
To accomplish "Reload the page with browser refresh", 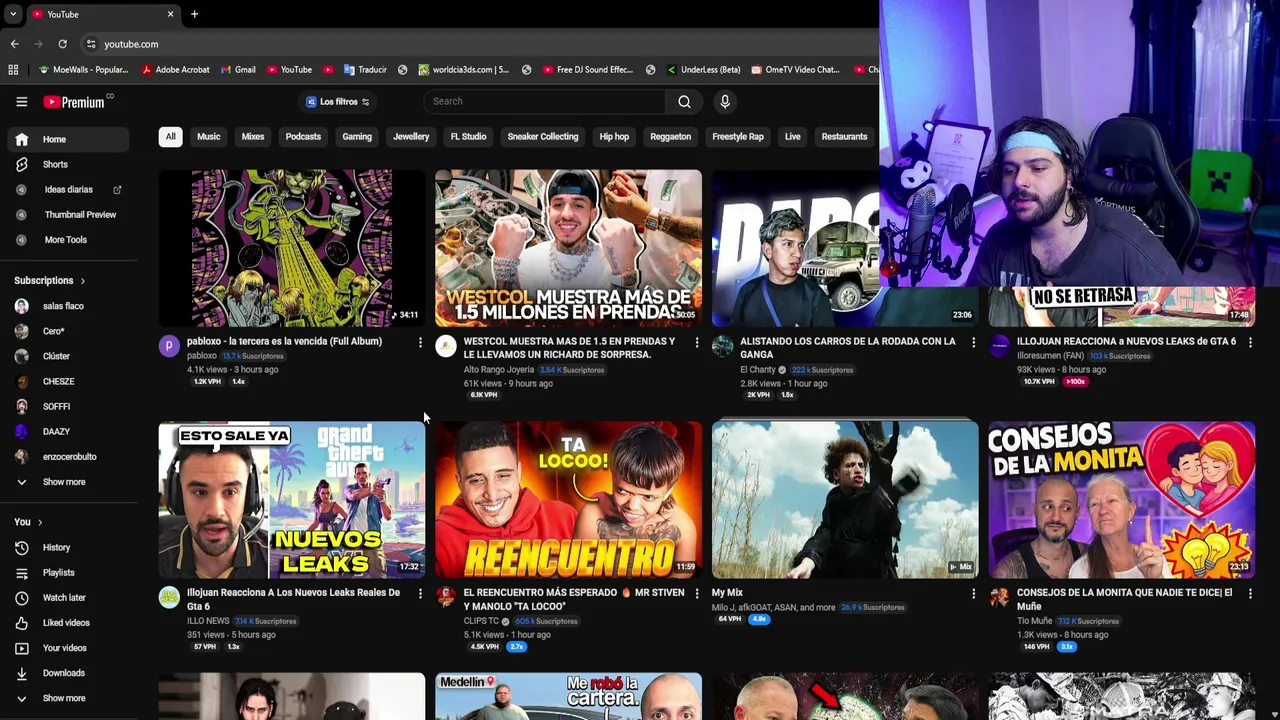I will click(62, 44).
